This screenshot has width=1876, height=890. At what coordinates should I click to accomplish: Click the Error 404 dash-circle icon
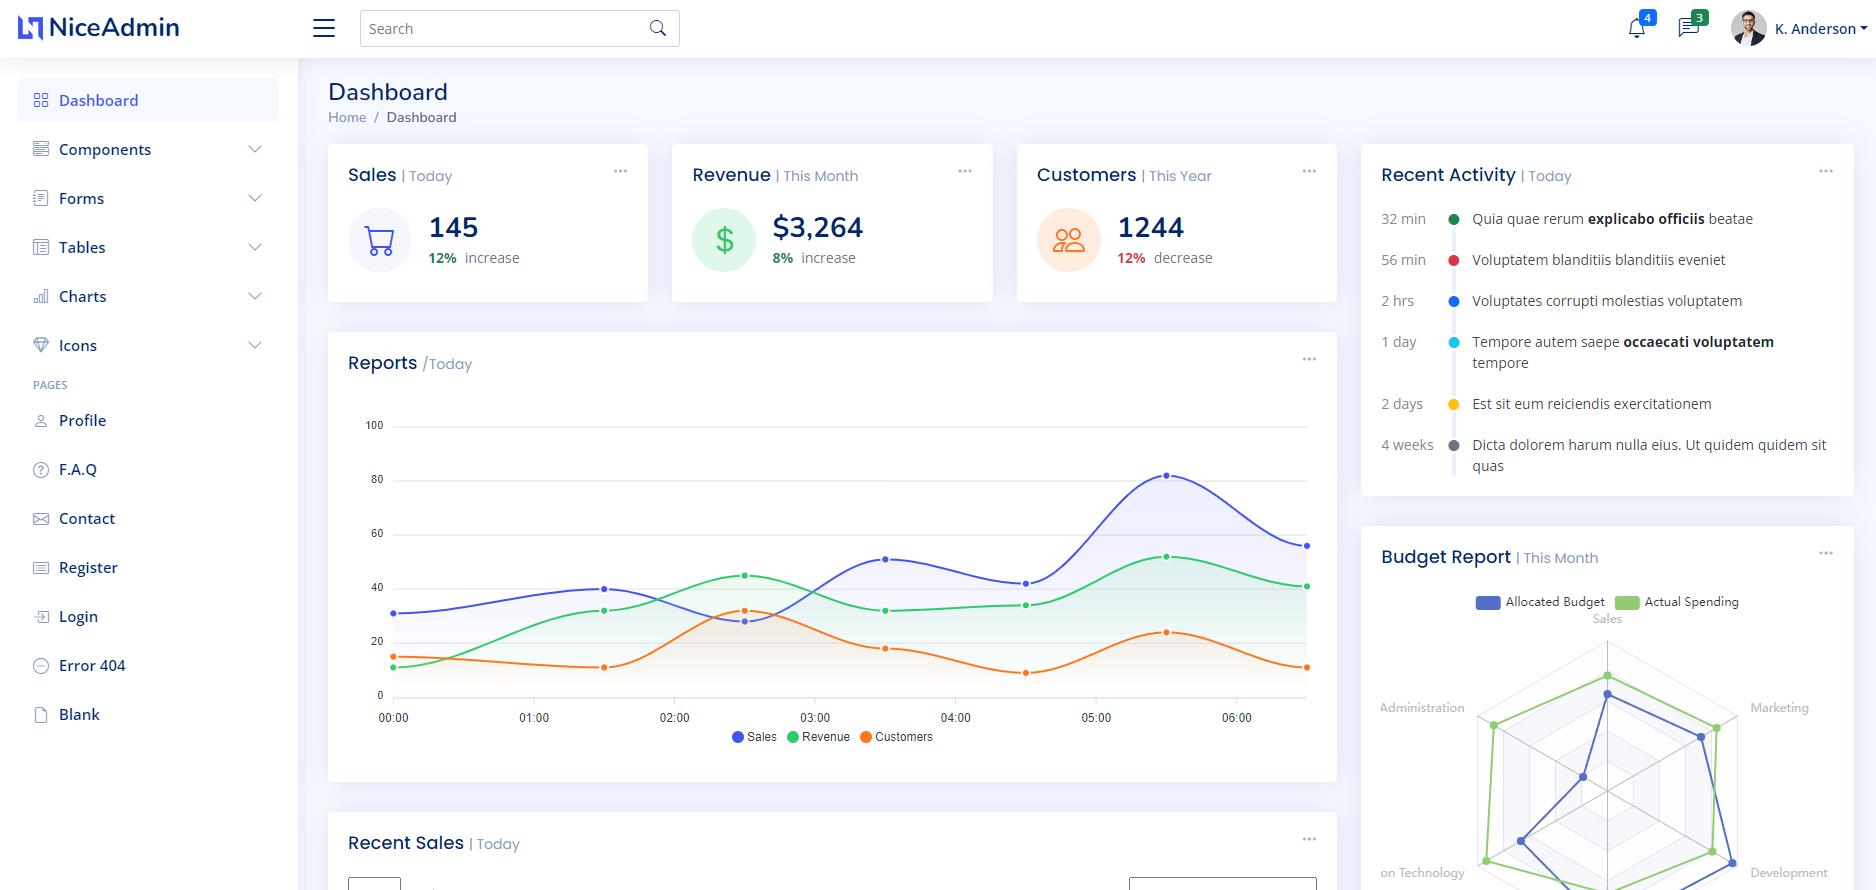click(41, 666)
